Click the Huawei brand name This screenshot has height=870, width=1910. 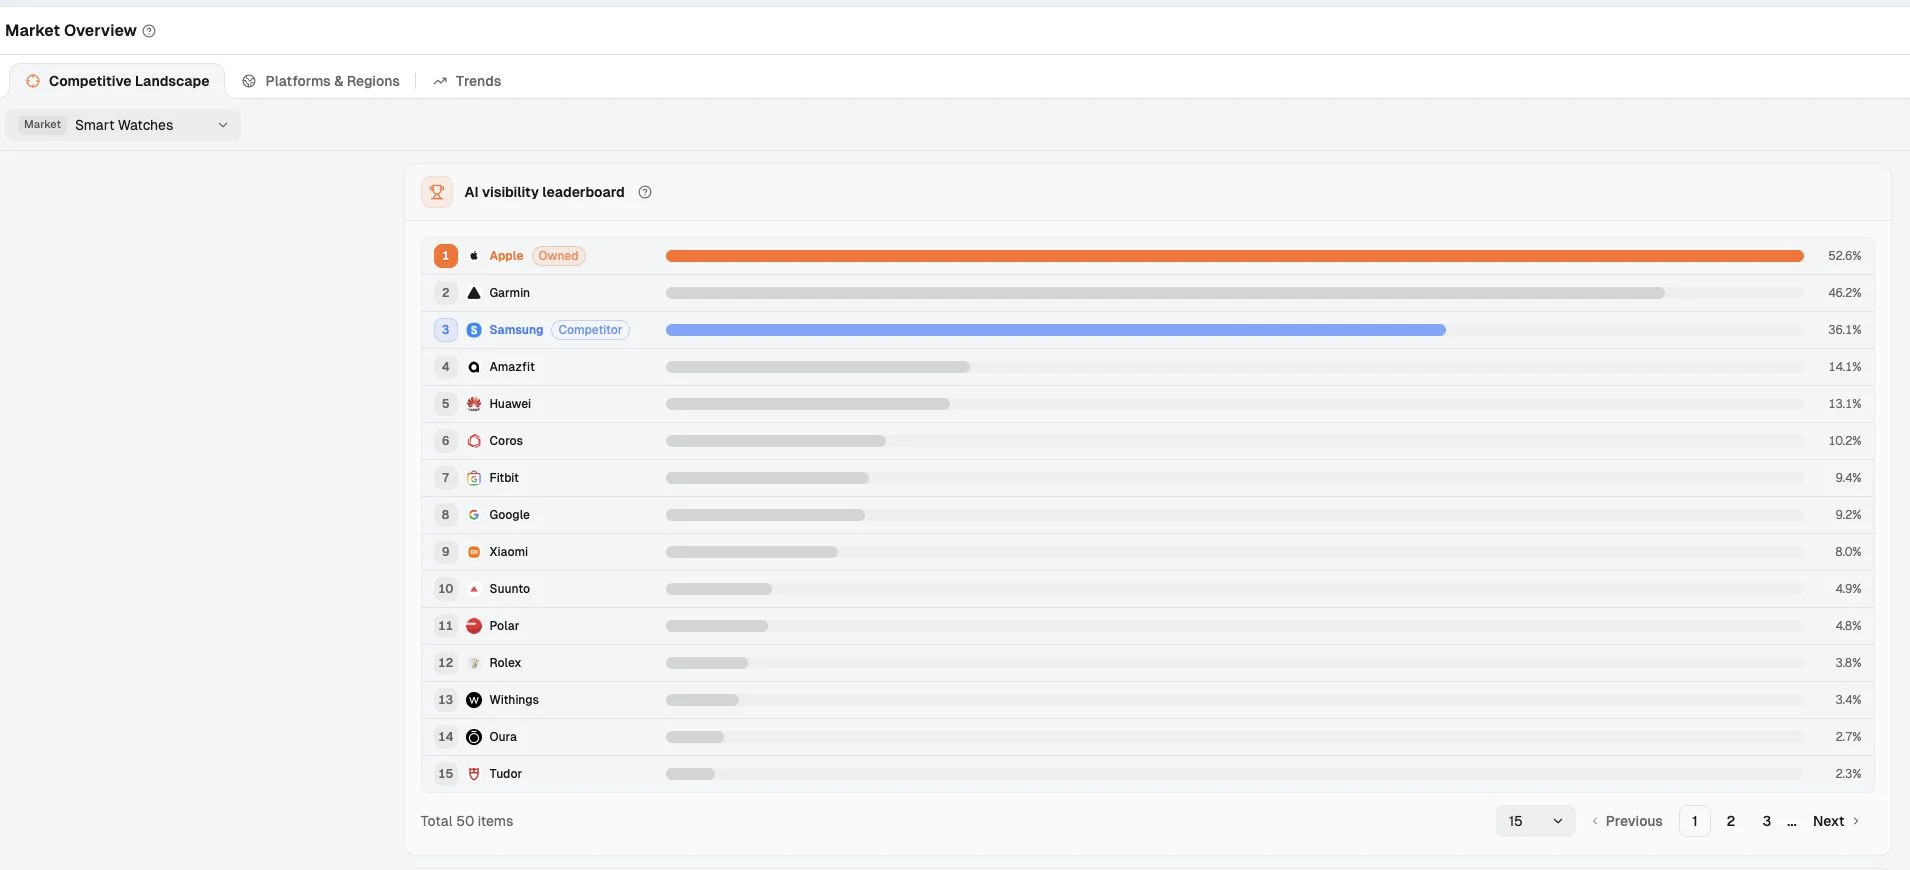click(x=510, y=404)
